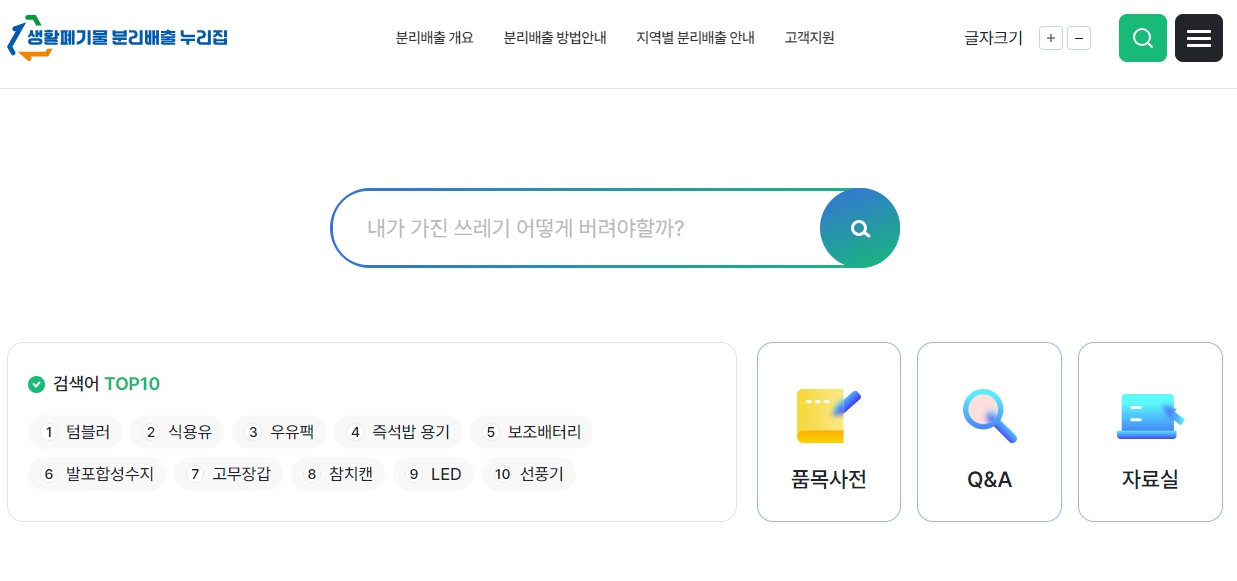Open the Q&A magnifier icon card
This screenshot has width=1237, height=581.
(989, 432)
